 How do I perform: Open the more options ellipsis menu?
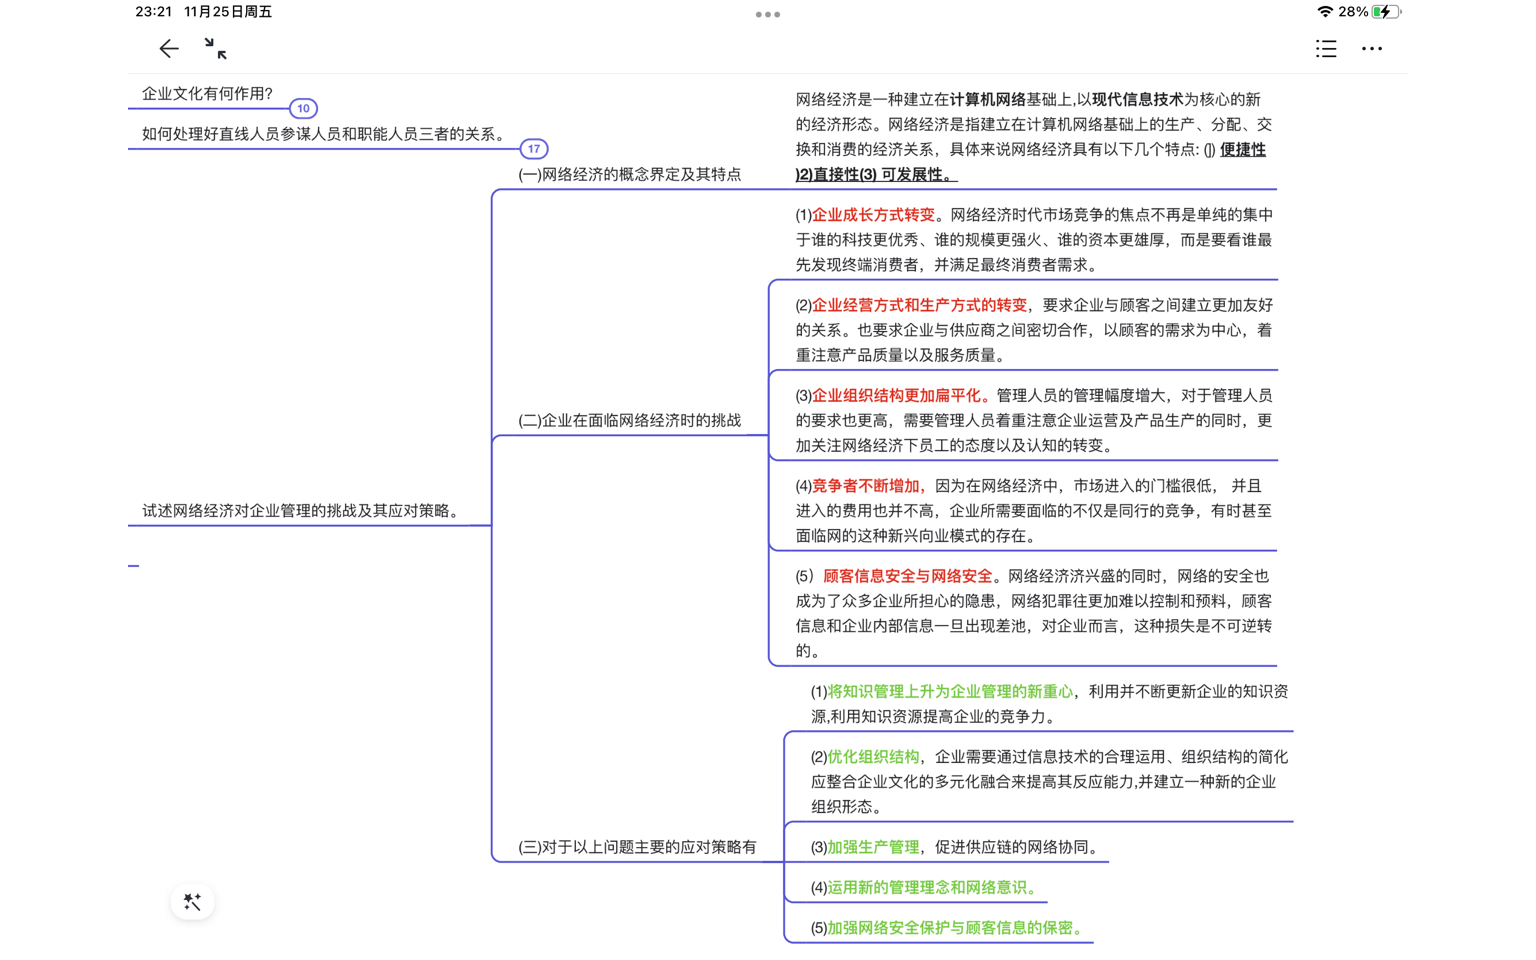click(x=1372, y=48)
